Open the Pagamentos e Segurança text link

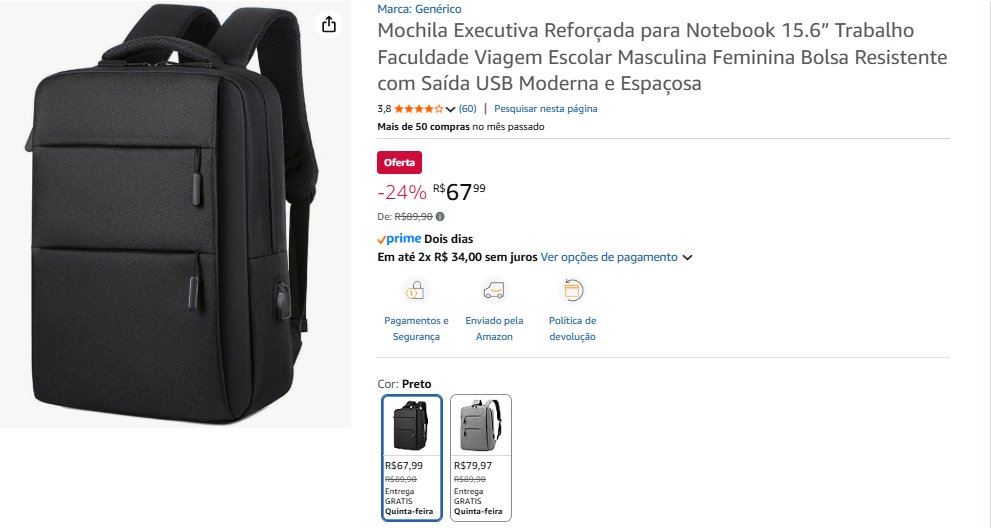[416, 329]
